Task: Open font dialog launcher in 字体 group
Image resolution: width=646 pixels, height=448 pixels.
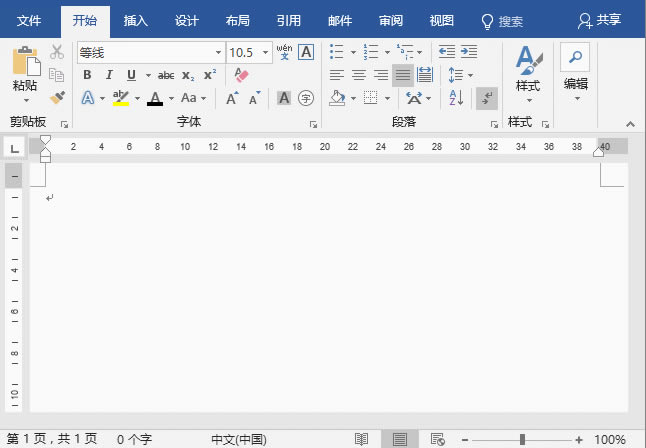Action: point(313,124)
